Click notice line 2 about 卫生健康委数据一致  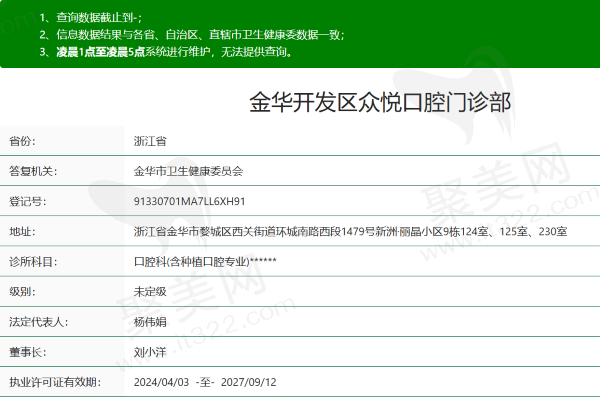(192, 35)
